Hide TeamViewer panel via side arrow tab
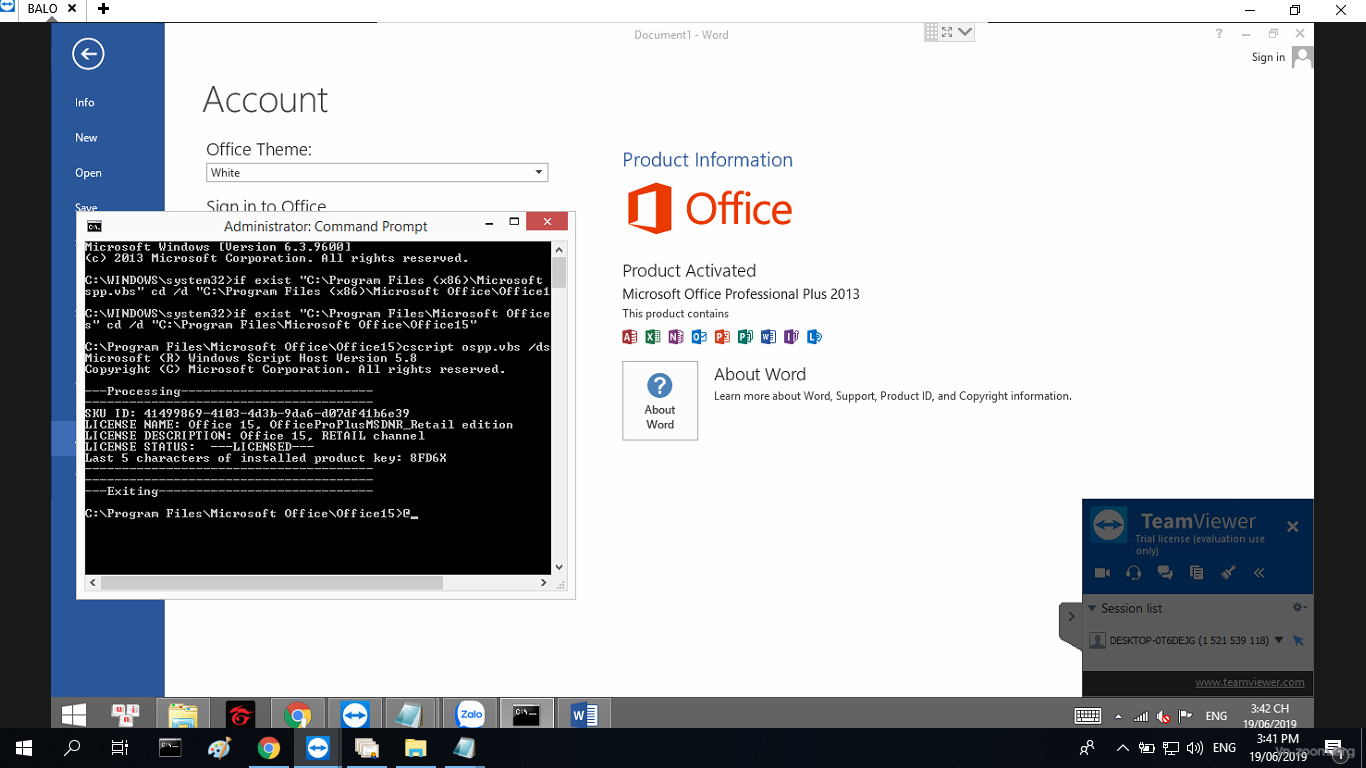The width and height of the screenshot is (1366, 768). click(1071, 617)
